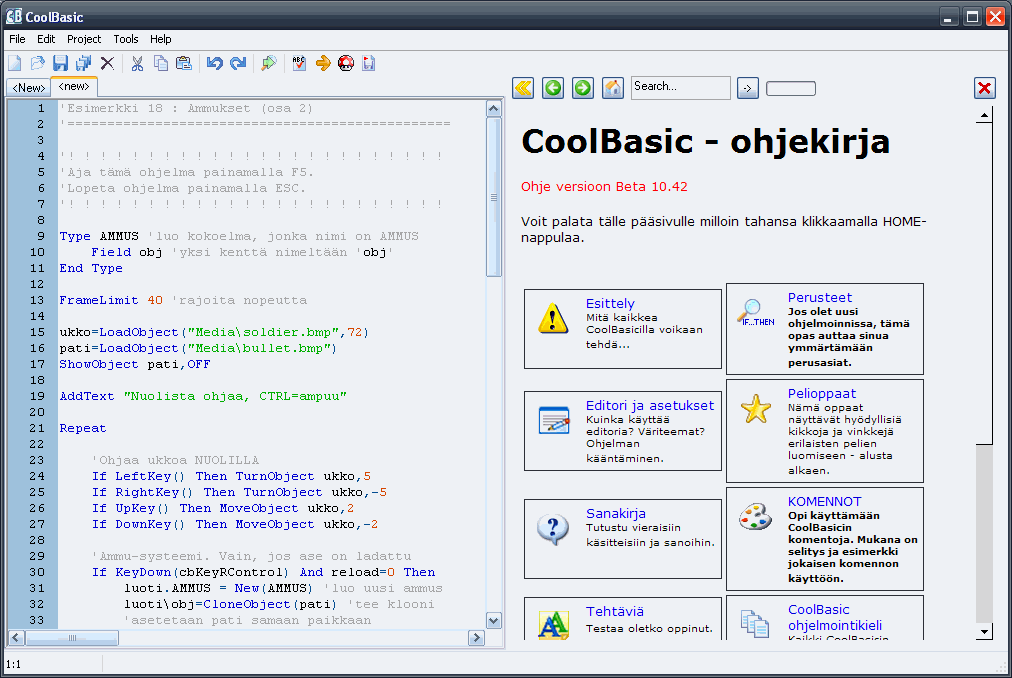Click the Paste clipboard icon

(x=184, y=63)
